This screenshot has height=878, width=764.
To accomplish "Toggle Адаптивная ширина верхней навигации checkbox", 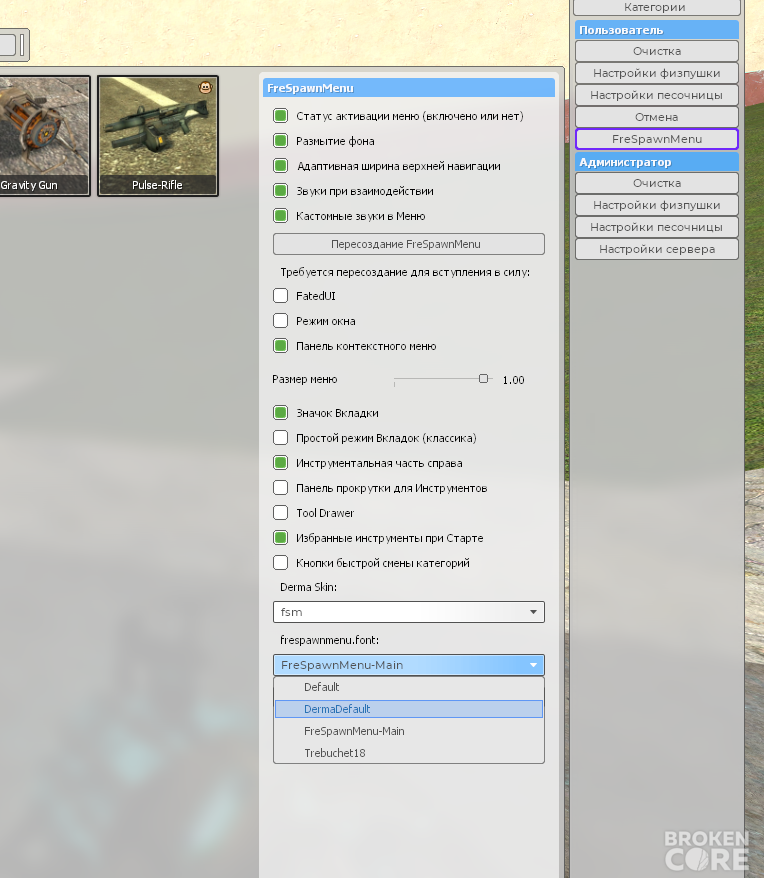I will [281, 166].
